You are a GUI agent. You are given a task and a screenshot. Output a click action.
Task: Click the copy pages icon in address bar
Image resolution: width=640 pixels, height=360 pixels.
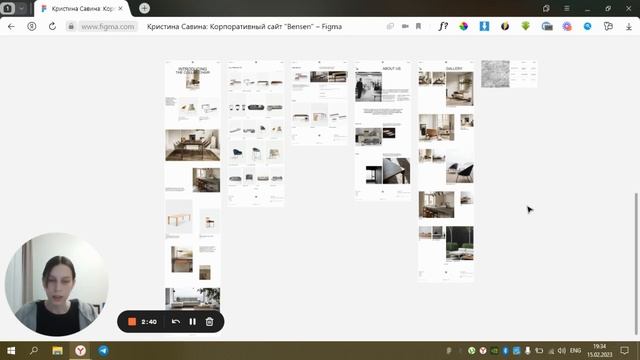390,27
